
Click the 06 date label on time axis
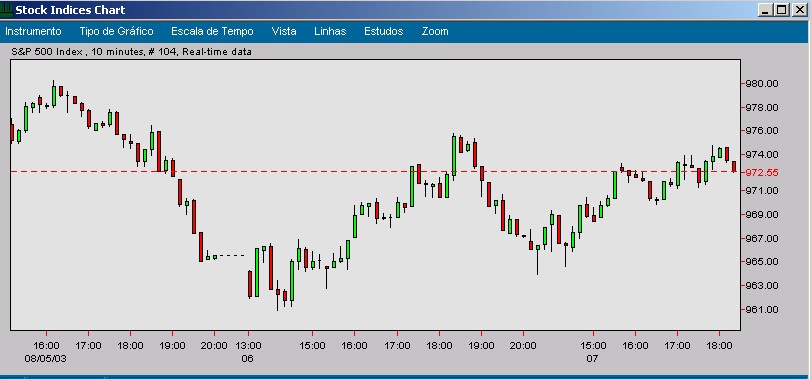[x=248, y=358]
